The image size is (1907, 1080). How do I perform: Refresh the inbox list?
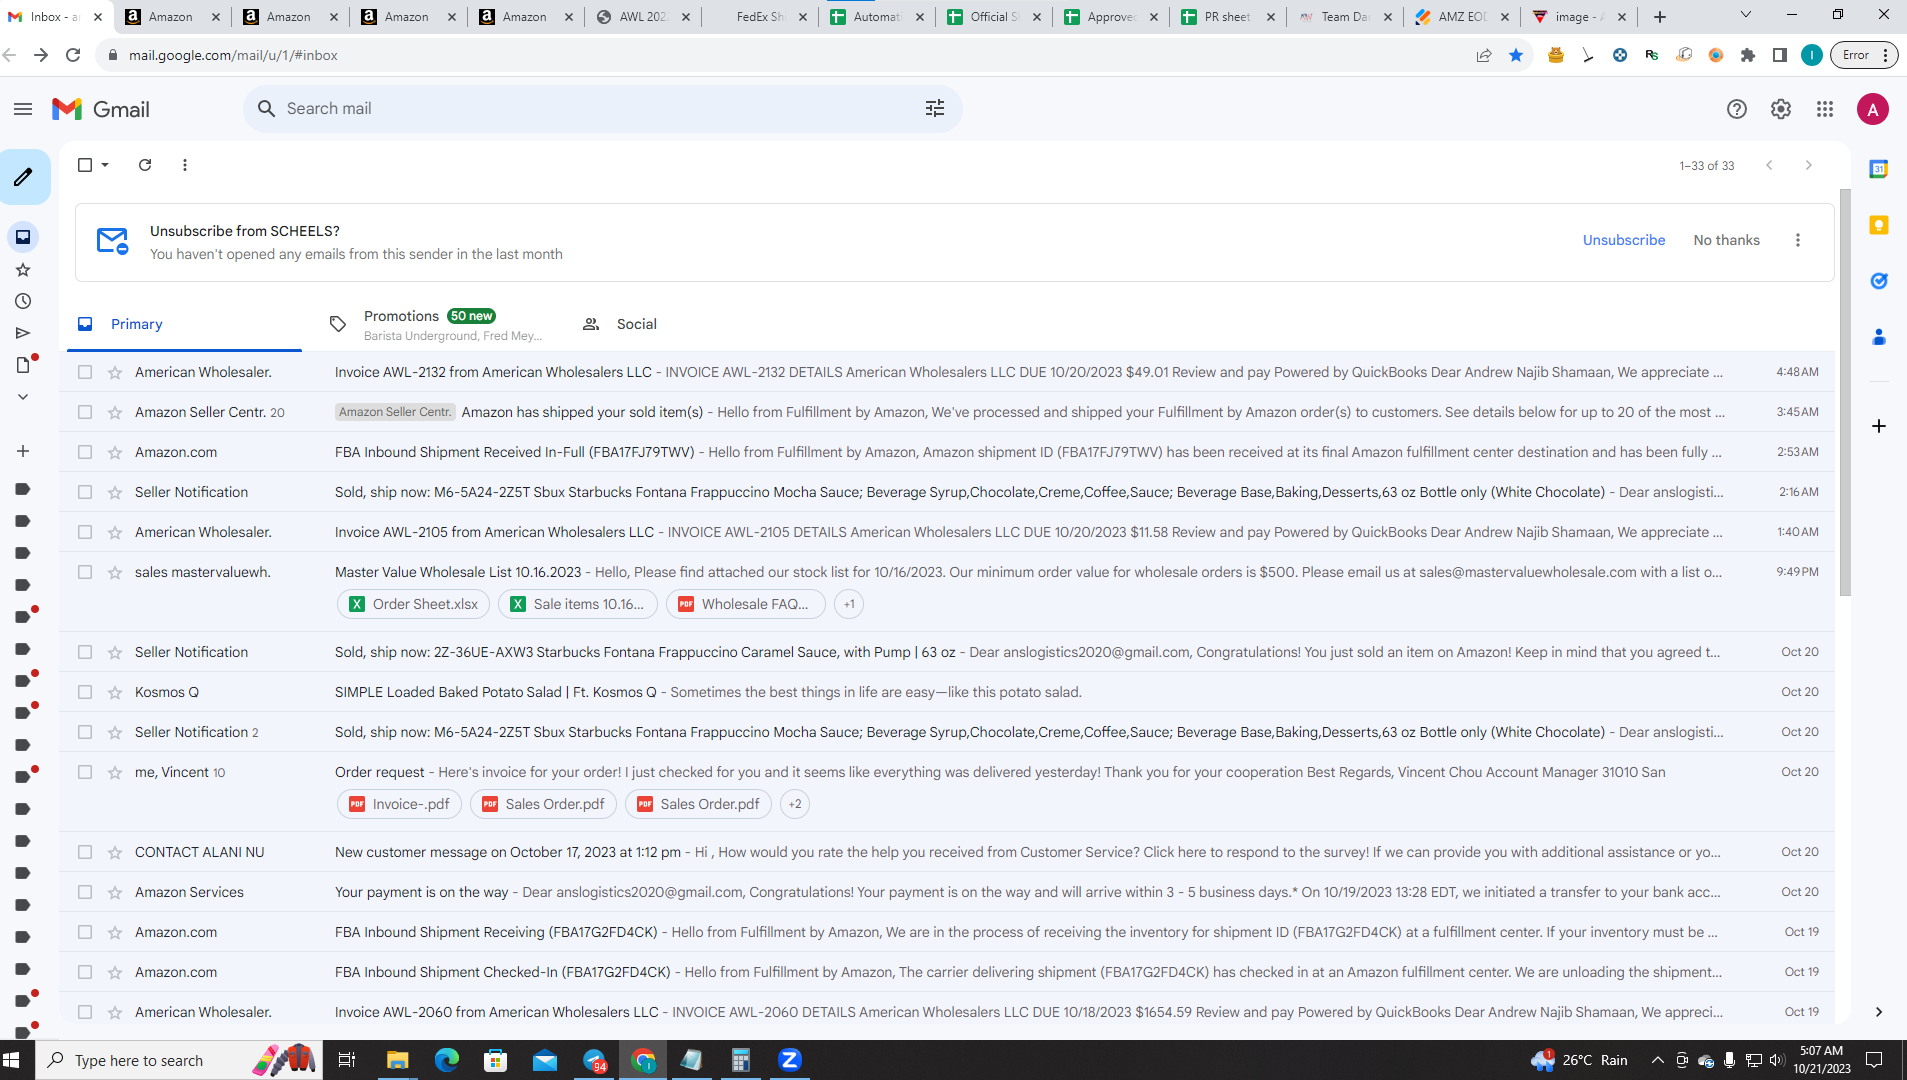tap(145, 165)
